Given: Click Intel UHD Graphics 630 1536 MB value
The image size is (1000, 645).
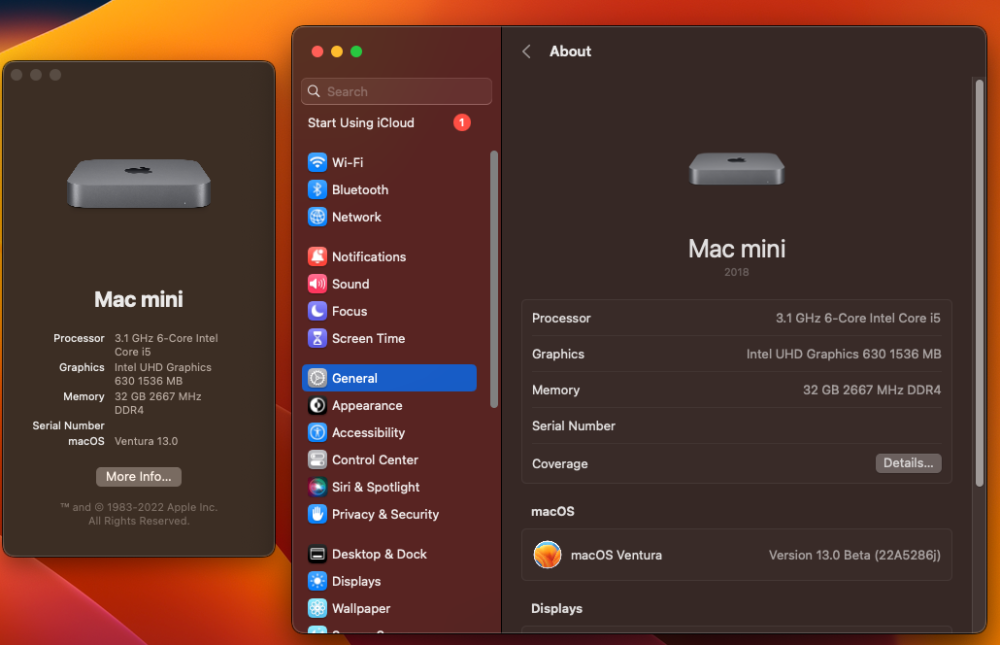Looking at the screenshot, I should pos(844,354).
